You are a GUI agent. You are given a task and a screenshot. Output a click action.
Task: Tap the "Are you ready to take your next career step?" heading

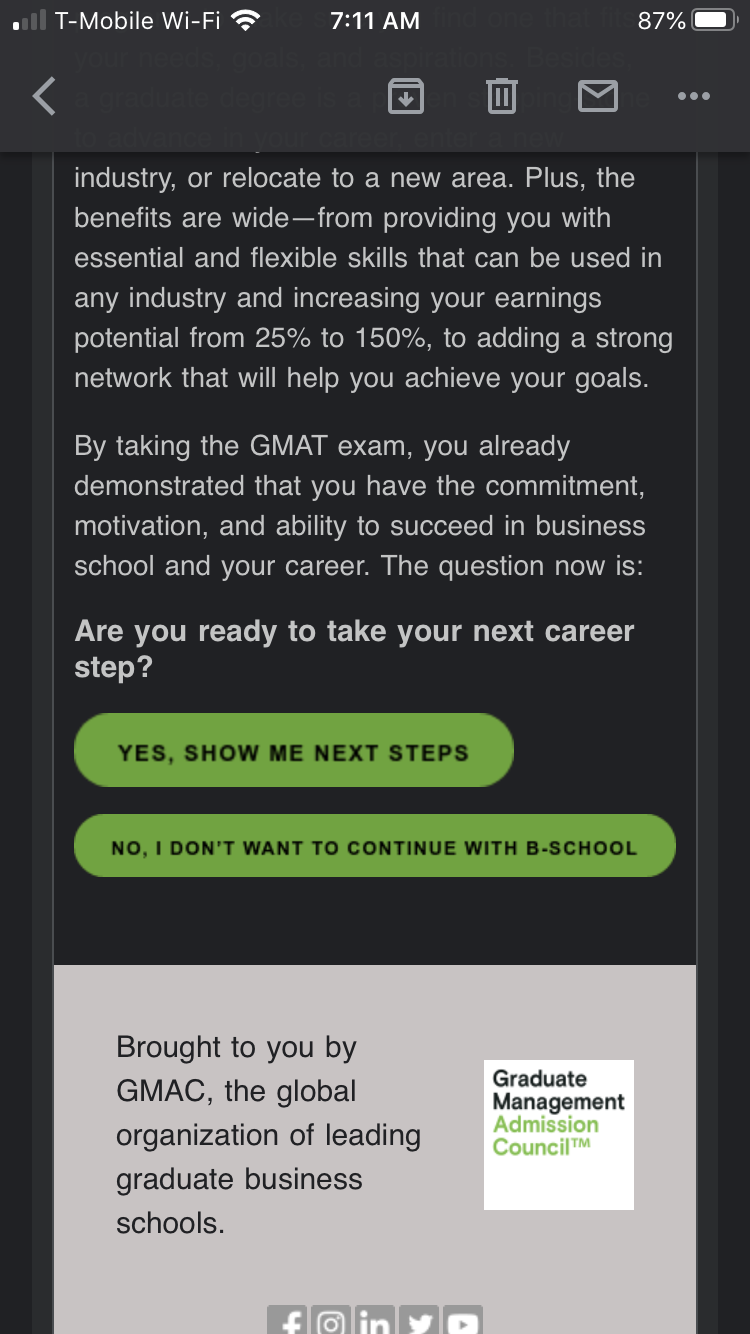tap(354, 649)
